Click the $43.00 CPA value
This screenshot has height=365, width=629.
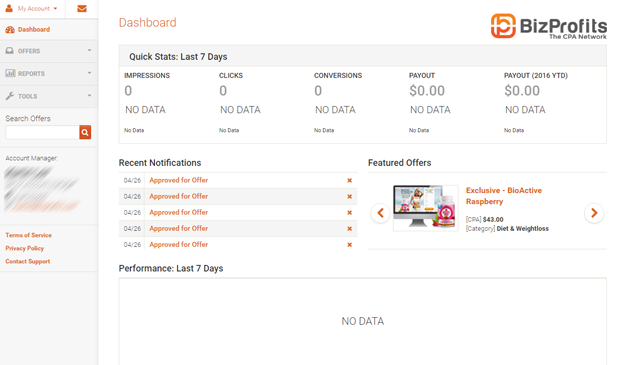pyautogui.click(x=493, y=219)
